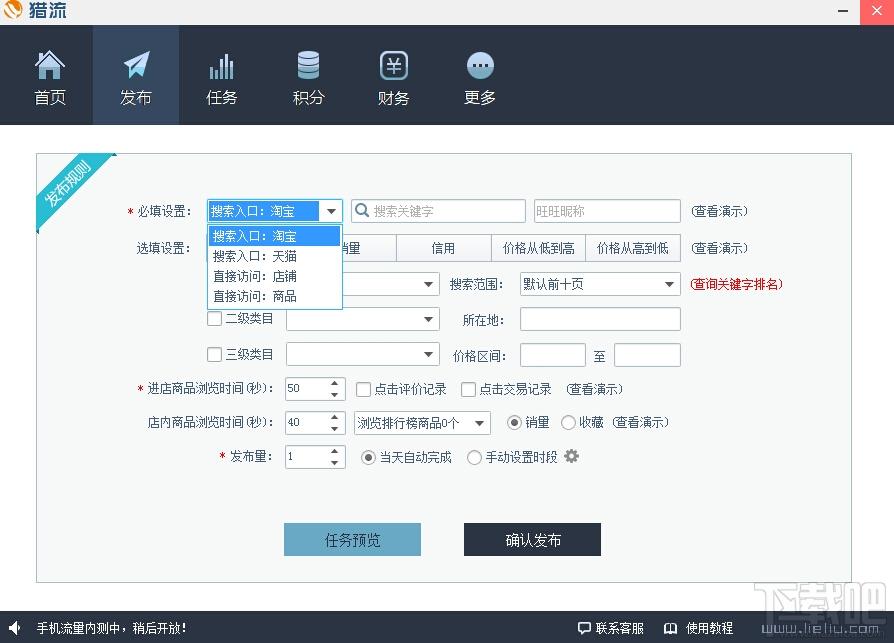Enable the 二级类目 checkbox
Screen dimensions: 894x643
coord(214,319)
